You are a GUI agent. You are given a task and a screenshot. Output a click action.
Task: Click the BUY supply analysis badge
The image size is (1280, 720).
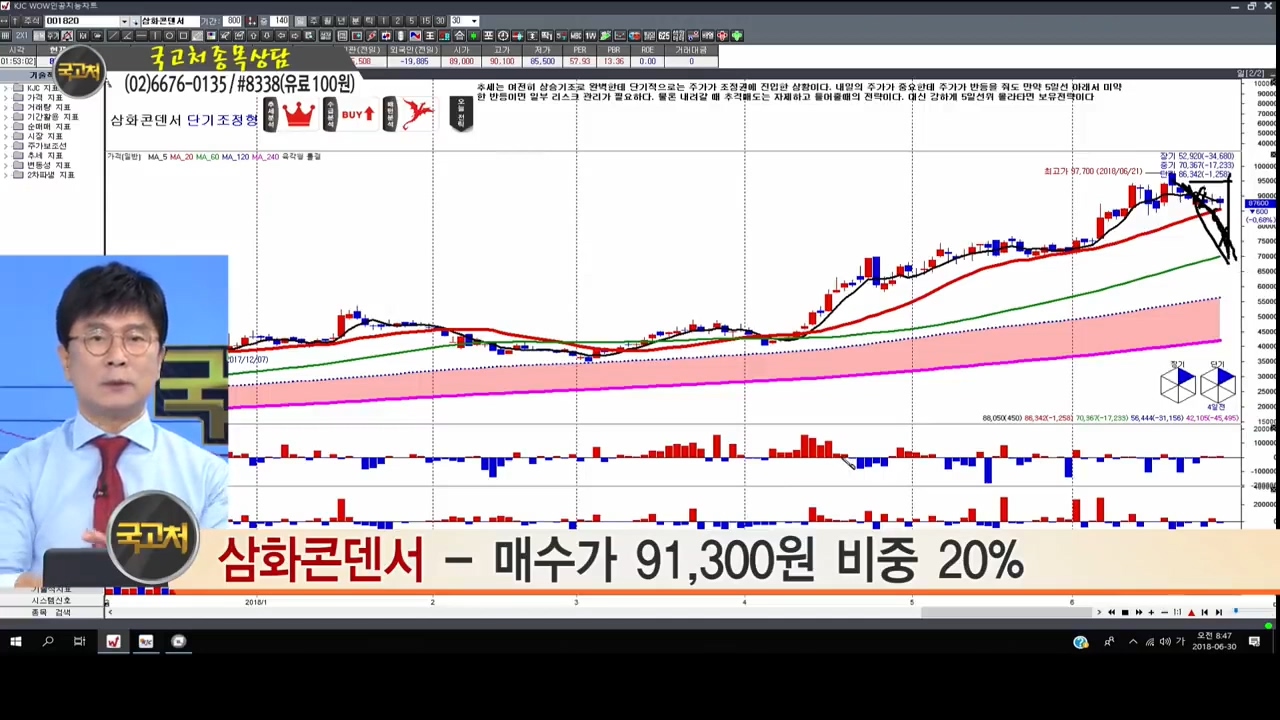[x=357, y=115]
